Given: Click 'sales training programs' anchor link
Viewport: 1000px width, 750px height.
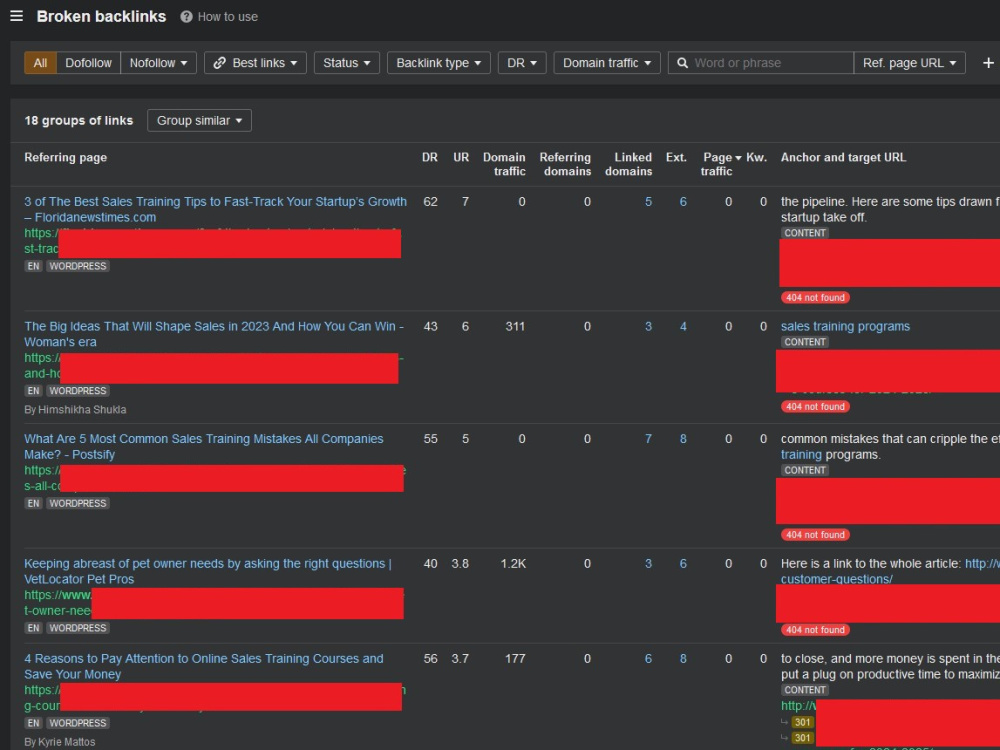Looking at the screenshot, I should coord(845,326).
